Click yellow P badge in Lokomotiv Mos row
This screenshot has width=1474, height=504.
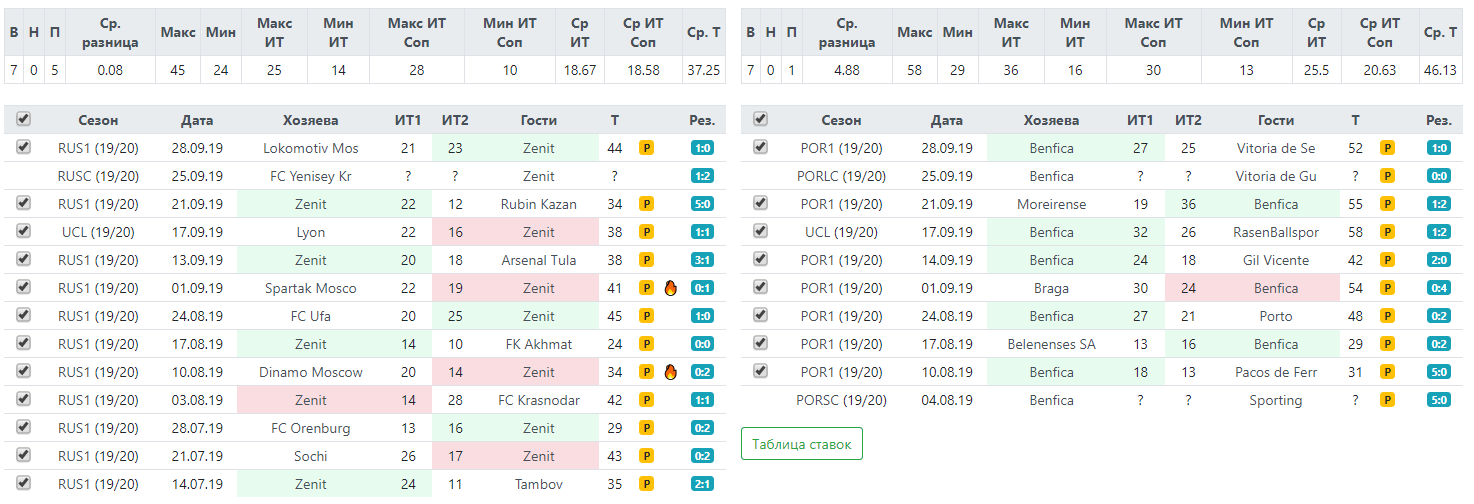tap(647, 148)
